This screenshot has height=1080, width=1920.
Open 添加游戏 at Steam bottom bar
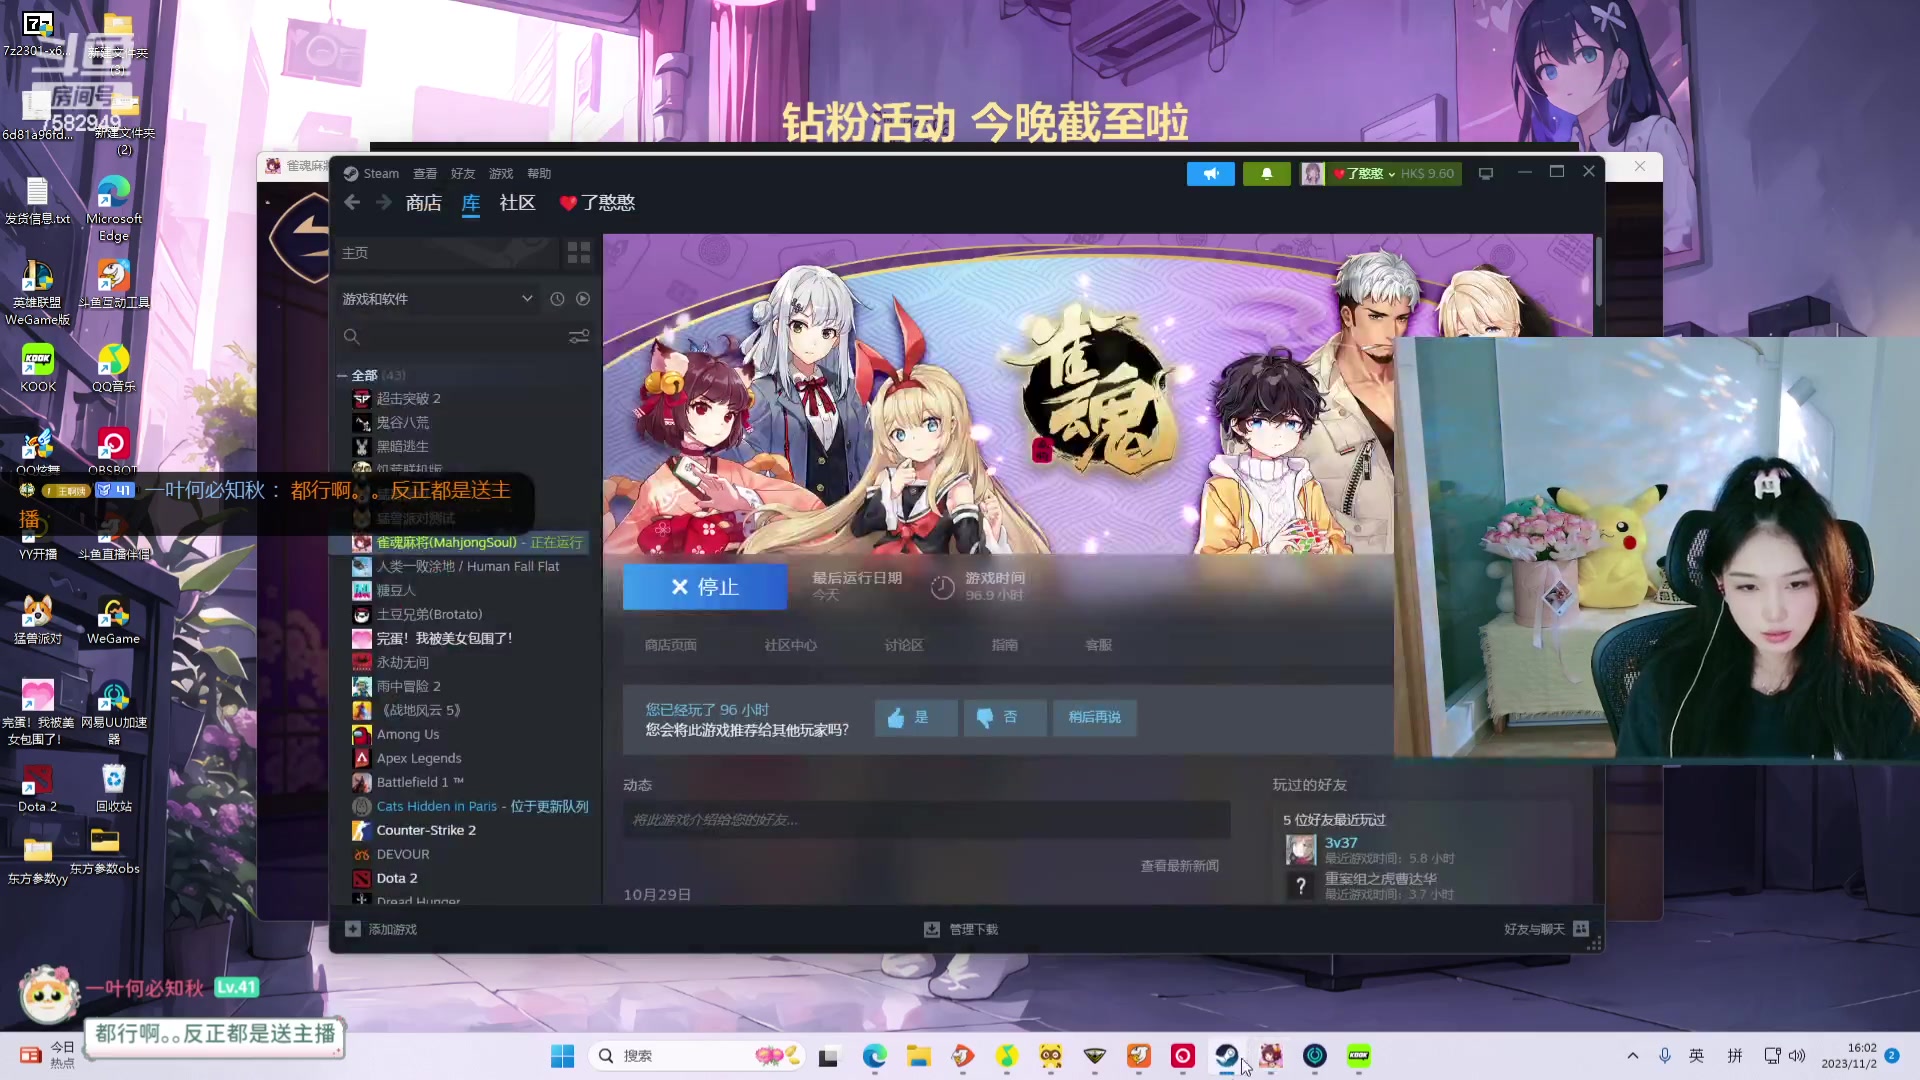click(381, 930)
